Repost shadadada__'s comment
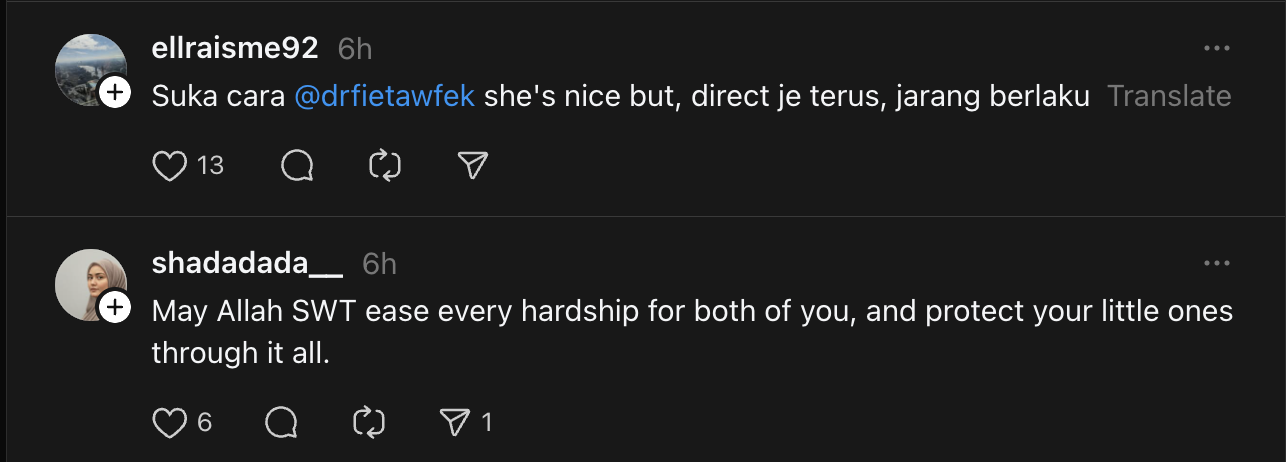The height and width of the screenshot is (462, 1286). (370, 423)
